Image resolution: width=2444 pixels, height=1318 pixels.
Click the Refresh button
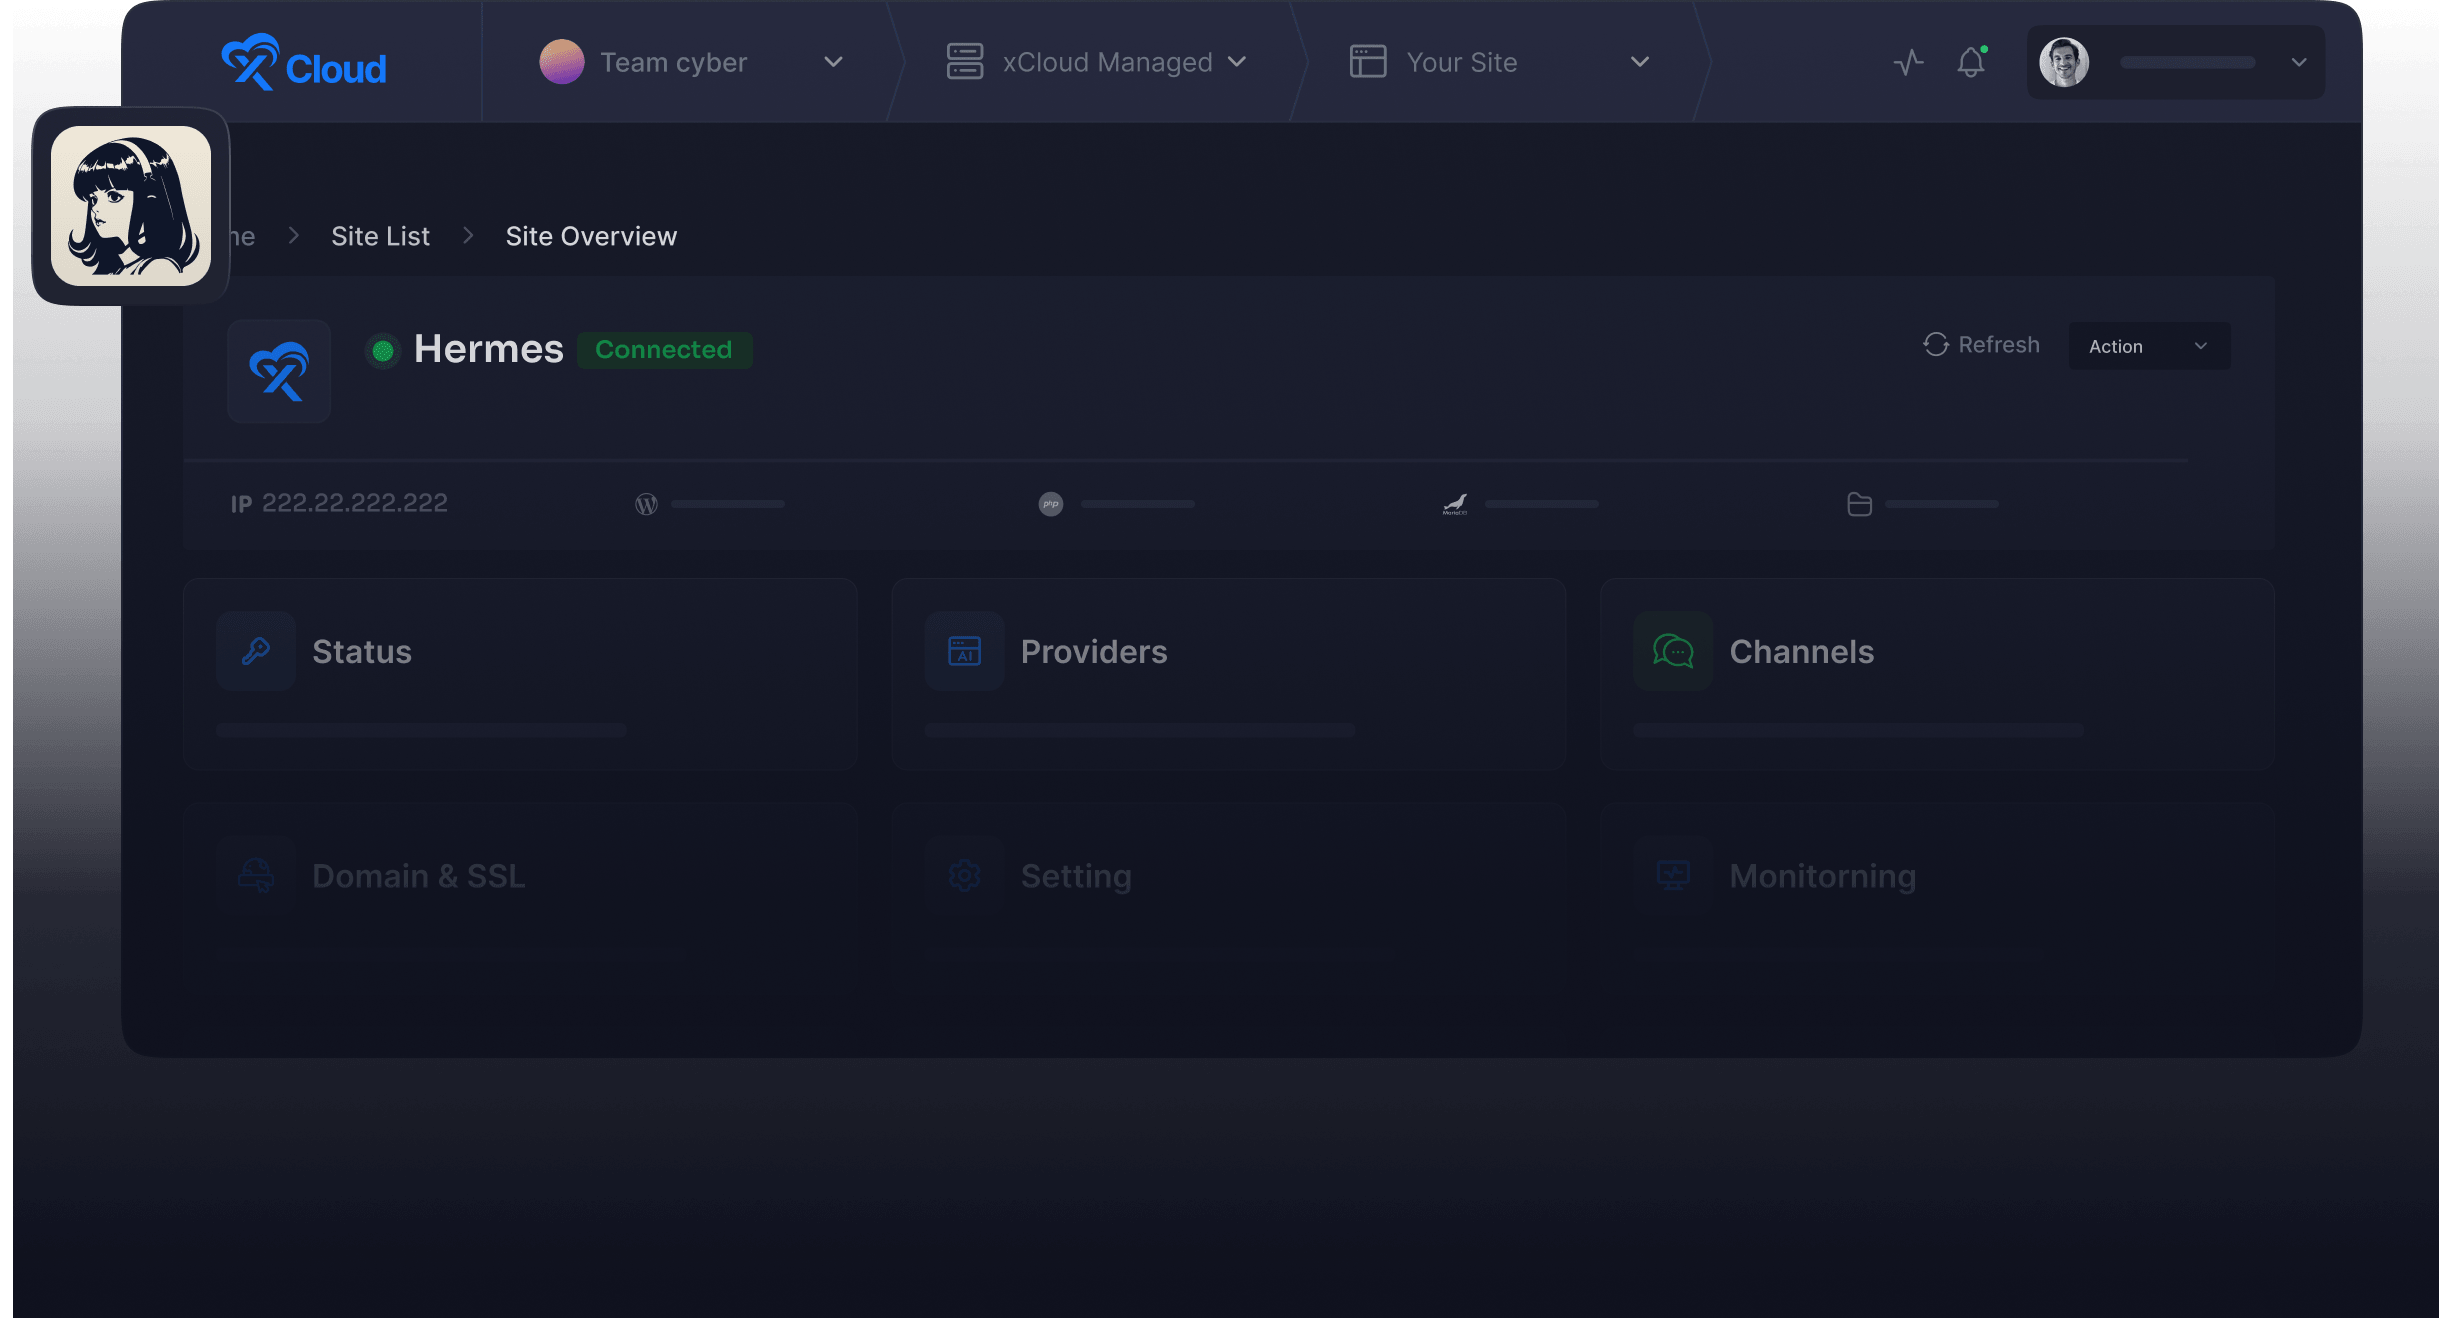point(1981,345)
